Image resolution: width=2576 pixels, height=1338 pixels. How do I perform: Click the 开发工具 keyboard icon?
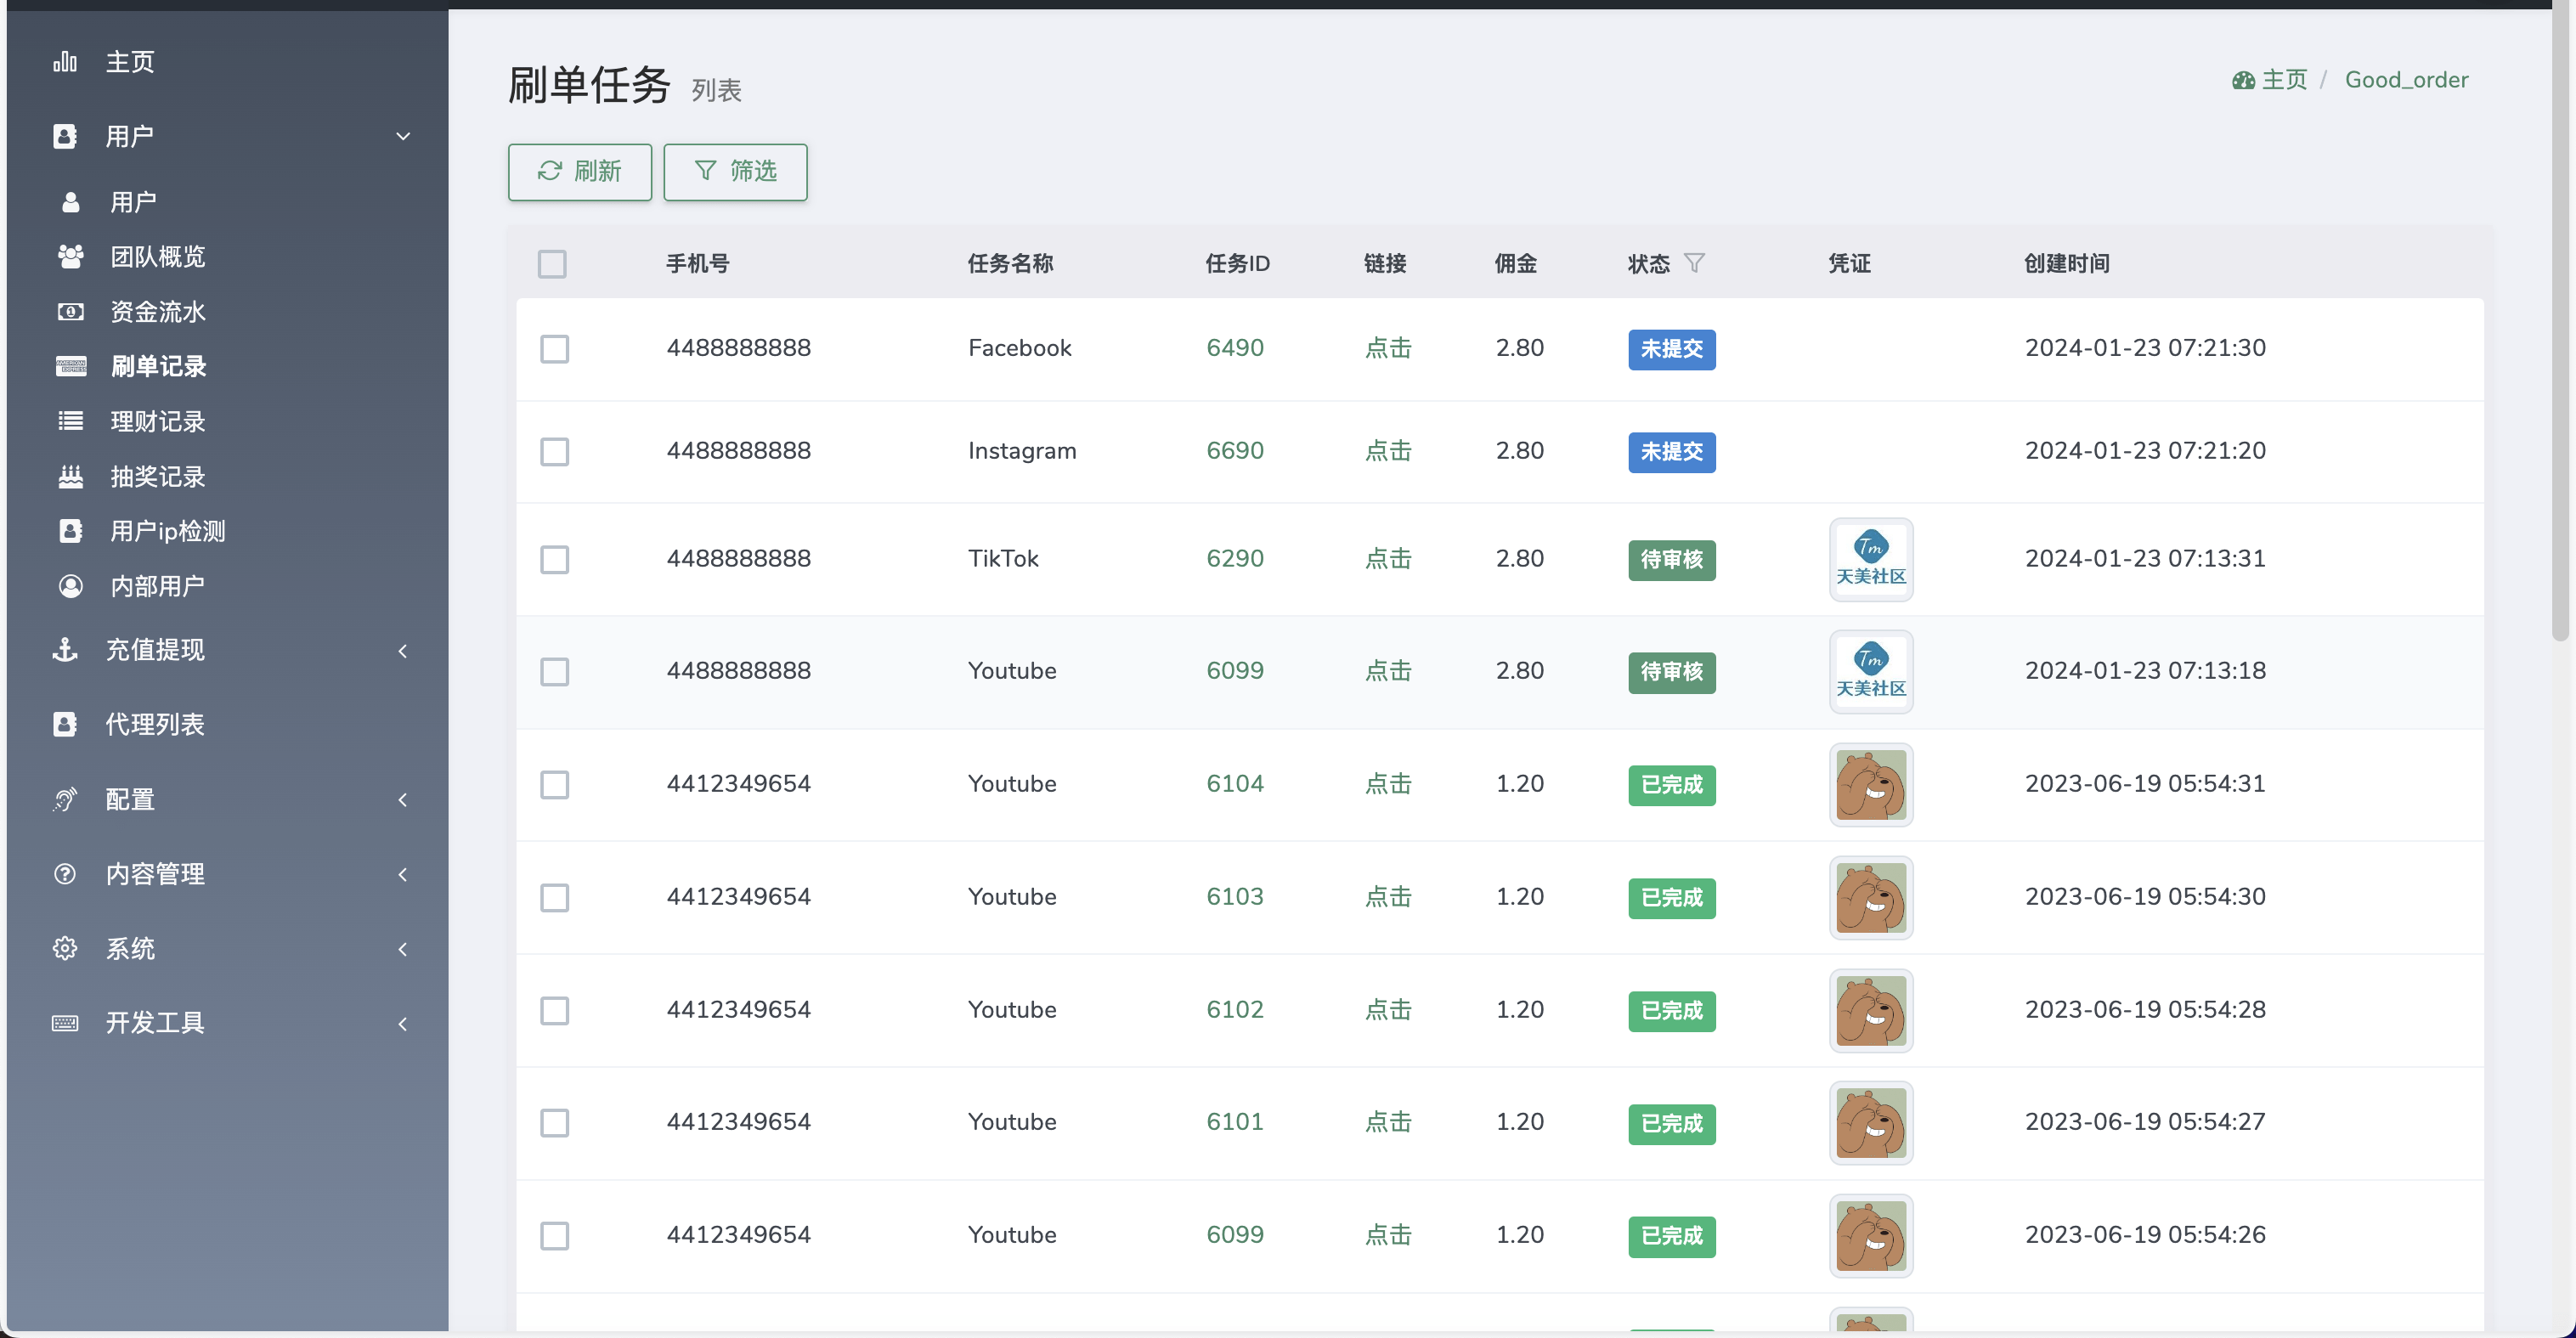tap(65, 1023)
